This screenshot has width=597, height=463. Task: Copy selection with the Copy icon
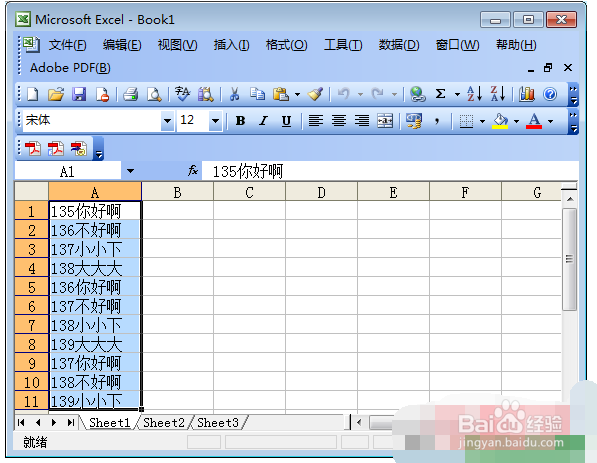pyautogui.click(x=257, y=94)
